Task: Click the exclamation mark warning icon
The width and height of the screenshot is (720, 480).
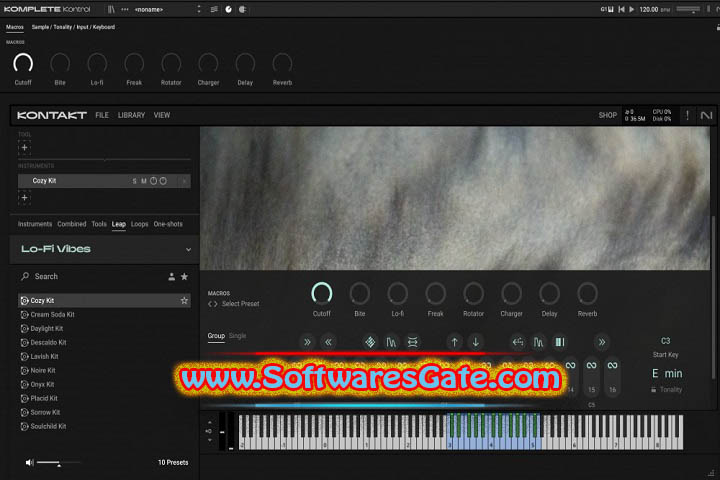Action: click(687, 115)
